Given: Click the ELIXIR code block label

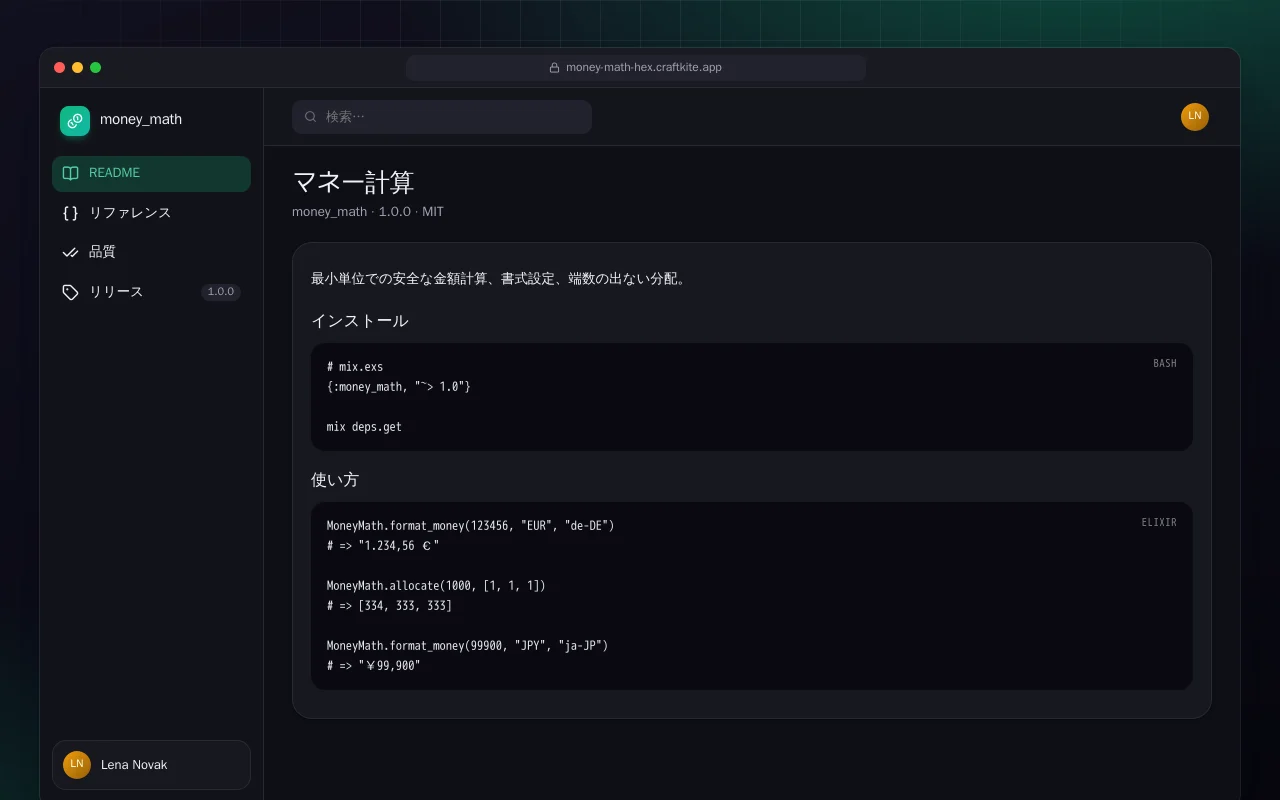Looking at the screenshot, I should (1159, 523).
